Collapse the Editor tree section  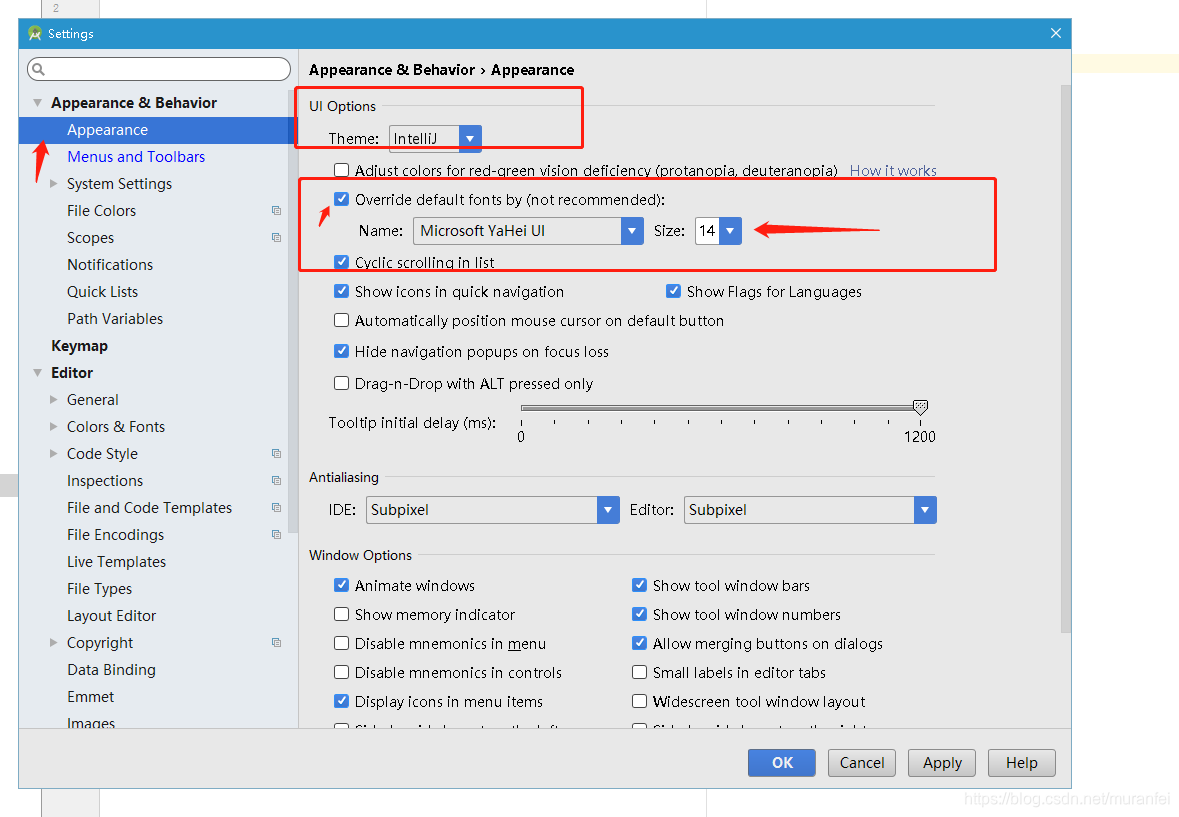38,373
